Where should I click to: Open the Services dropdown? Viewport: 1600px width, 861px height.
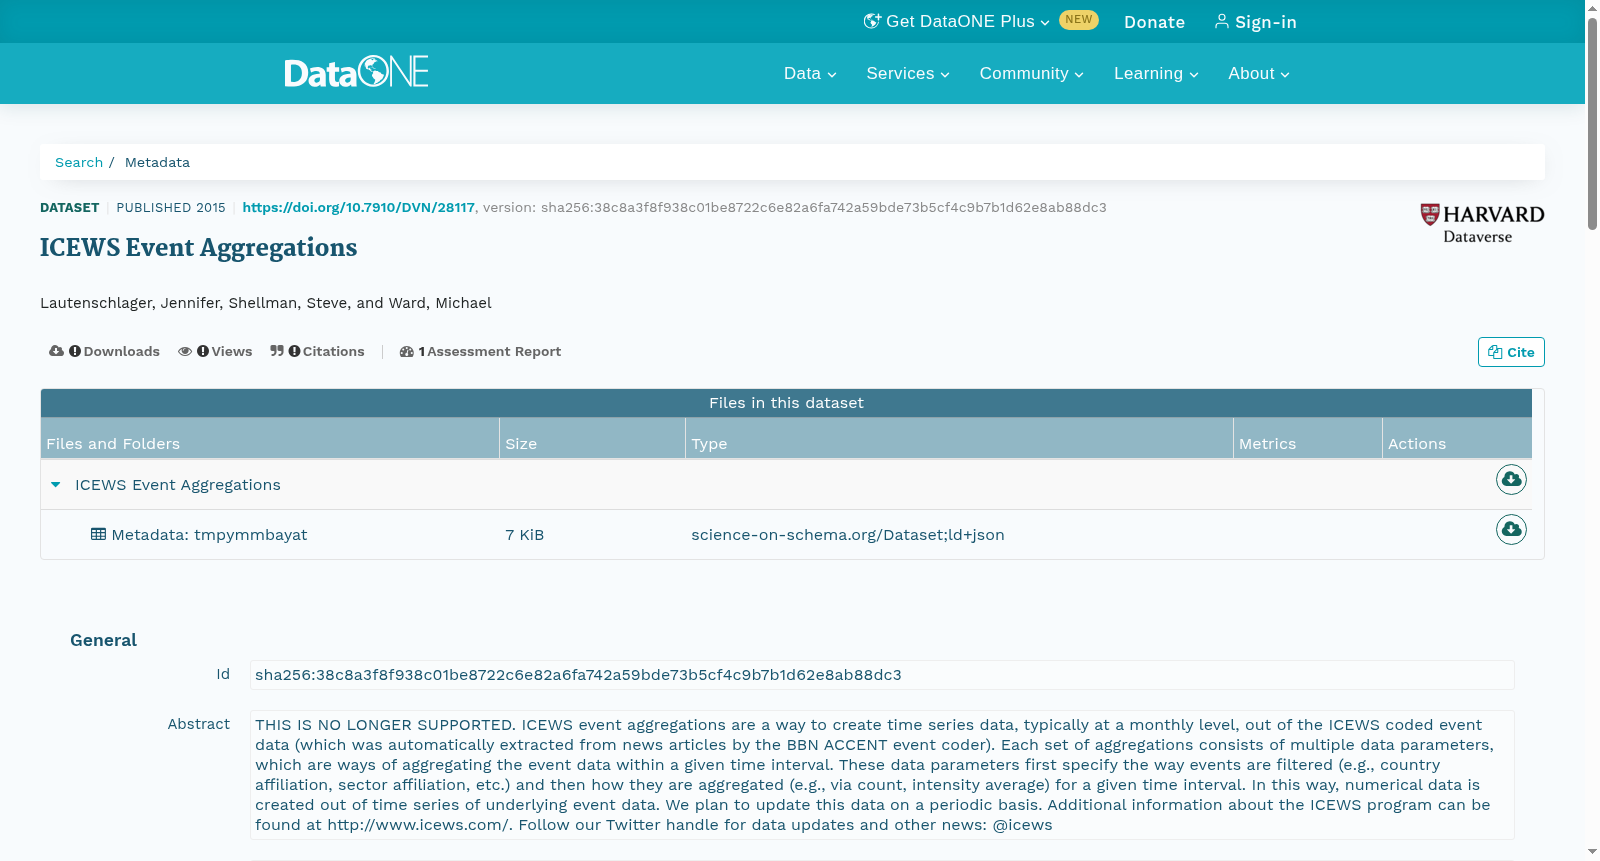(x=908, y=73)
